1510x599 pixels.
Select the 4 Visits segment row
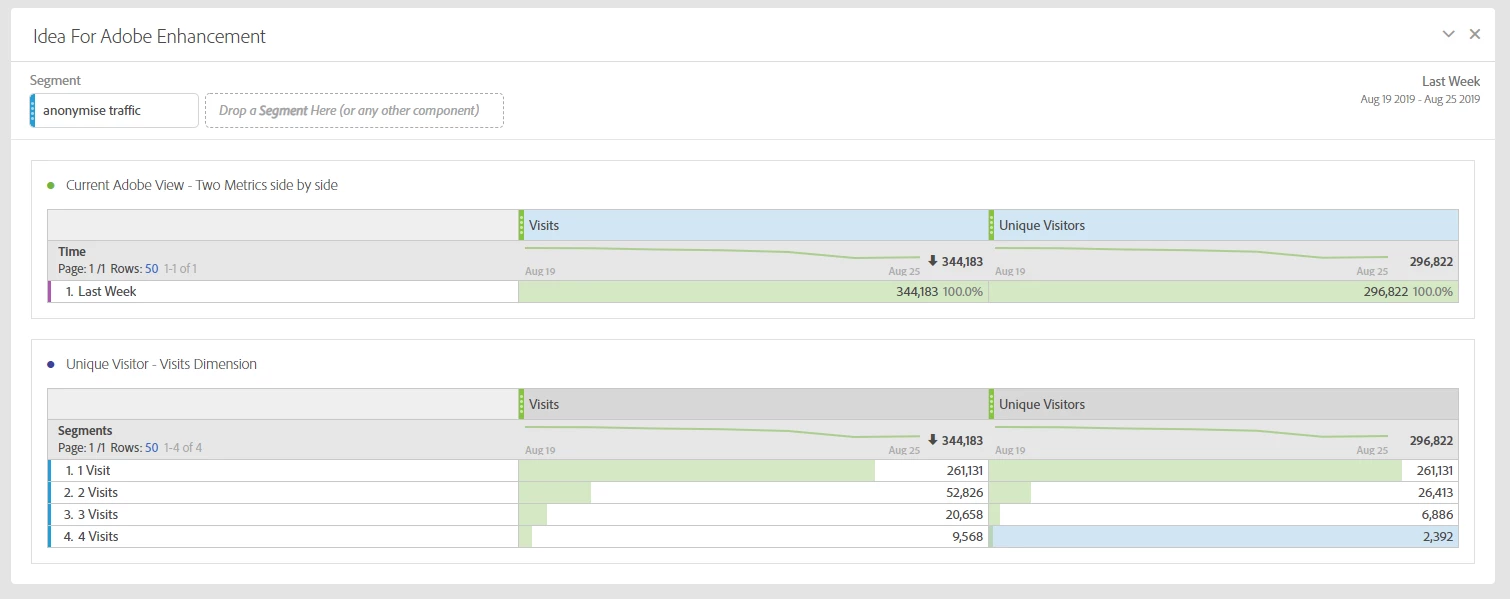283,536
